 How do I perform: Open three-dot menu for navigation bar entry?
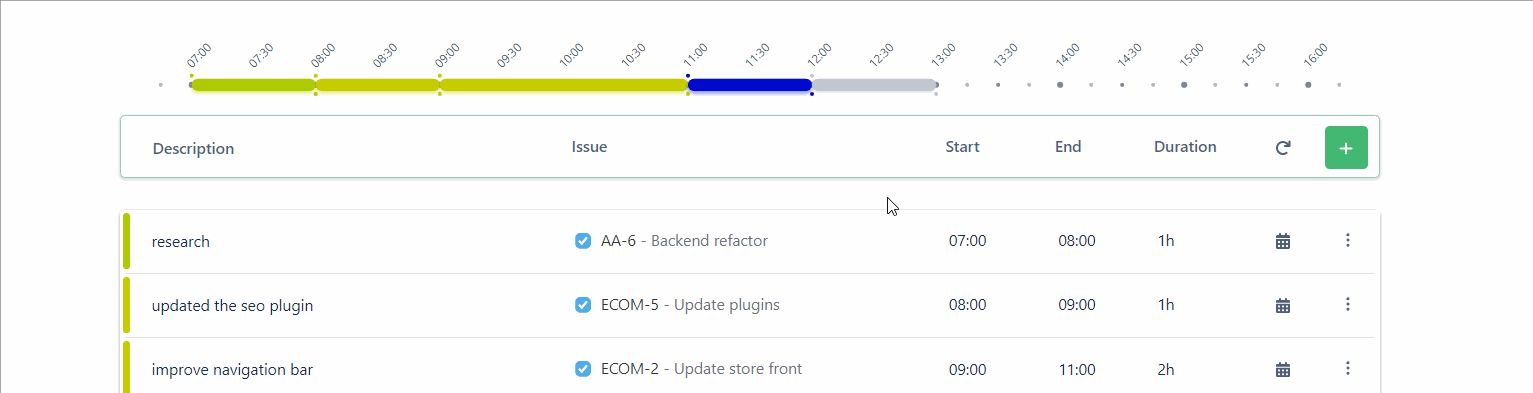point(1348,368)
